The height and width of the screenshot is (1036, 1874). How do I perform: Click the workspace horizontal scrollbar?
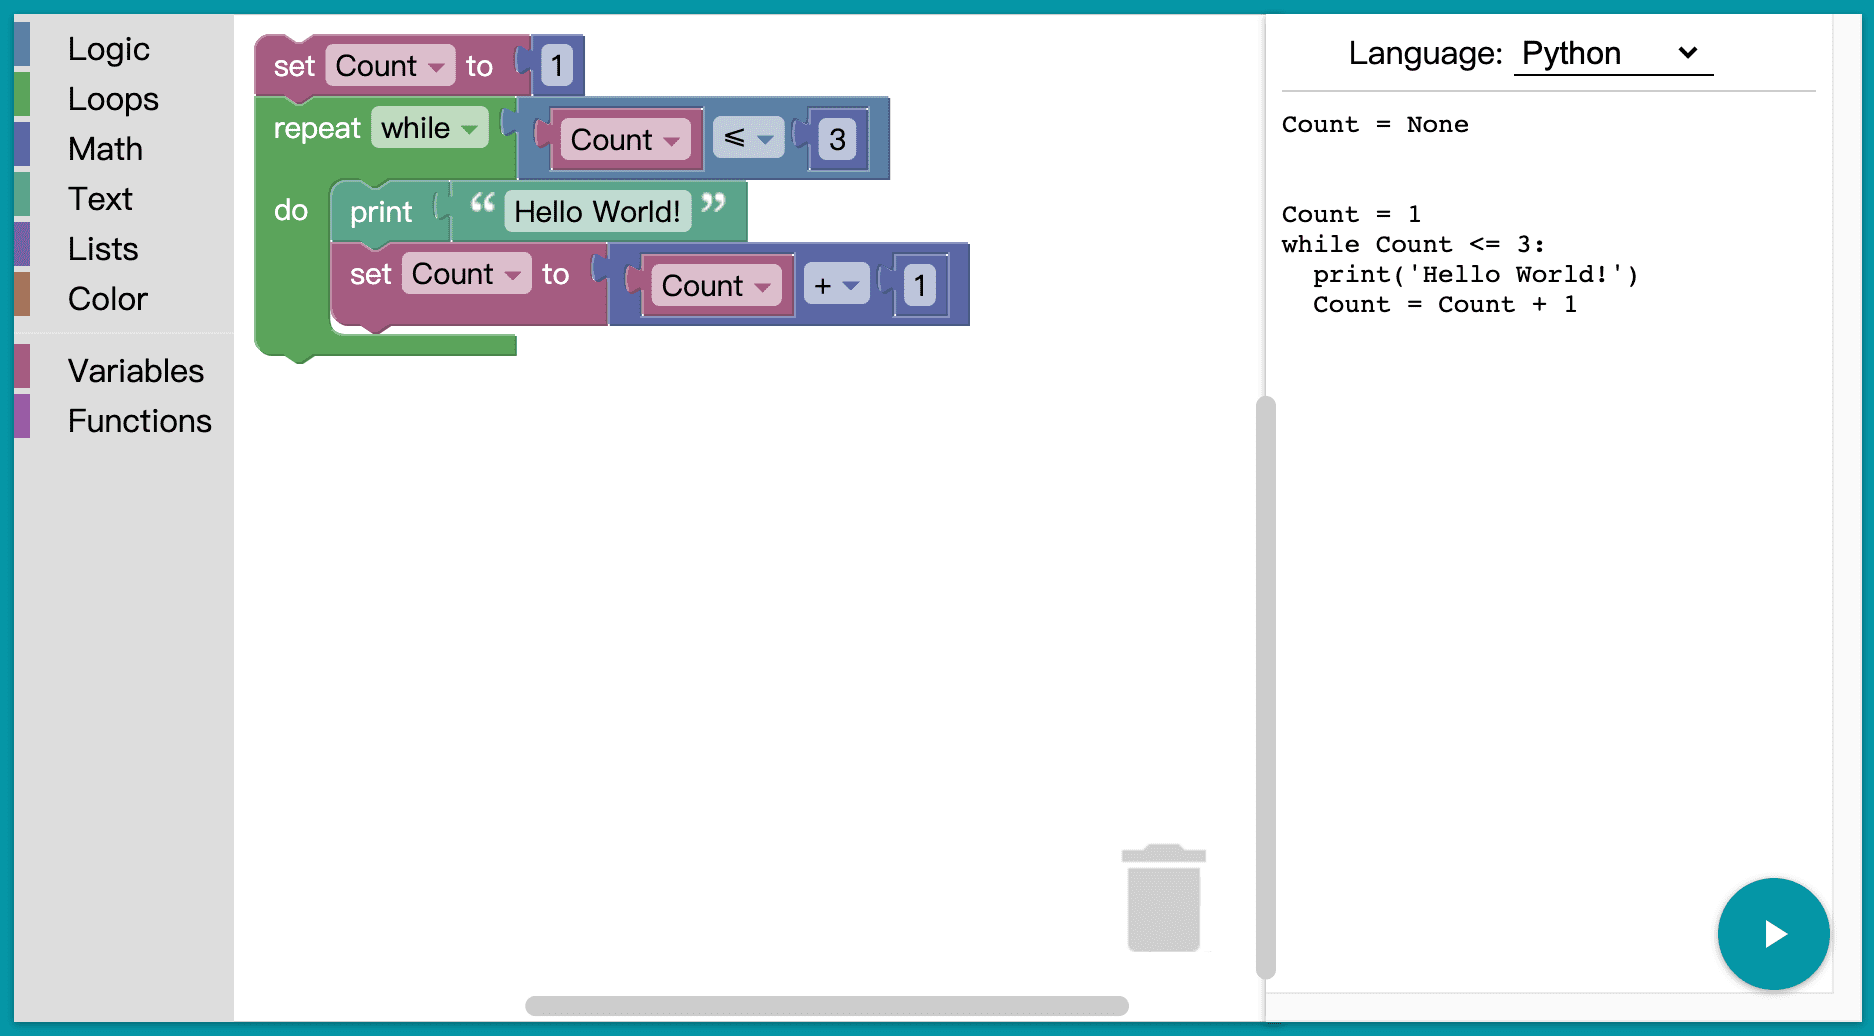827,1005
